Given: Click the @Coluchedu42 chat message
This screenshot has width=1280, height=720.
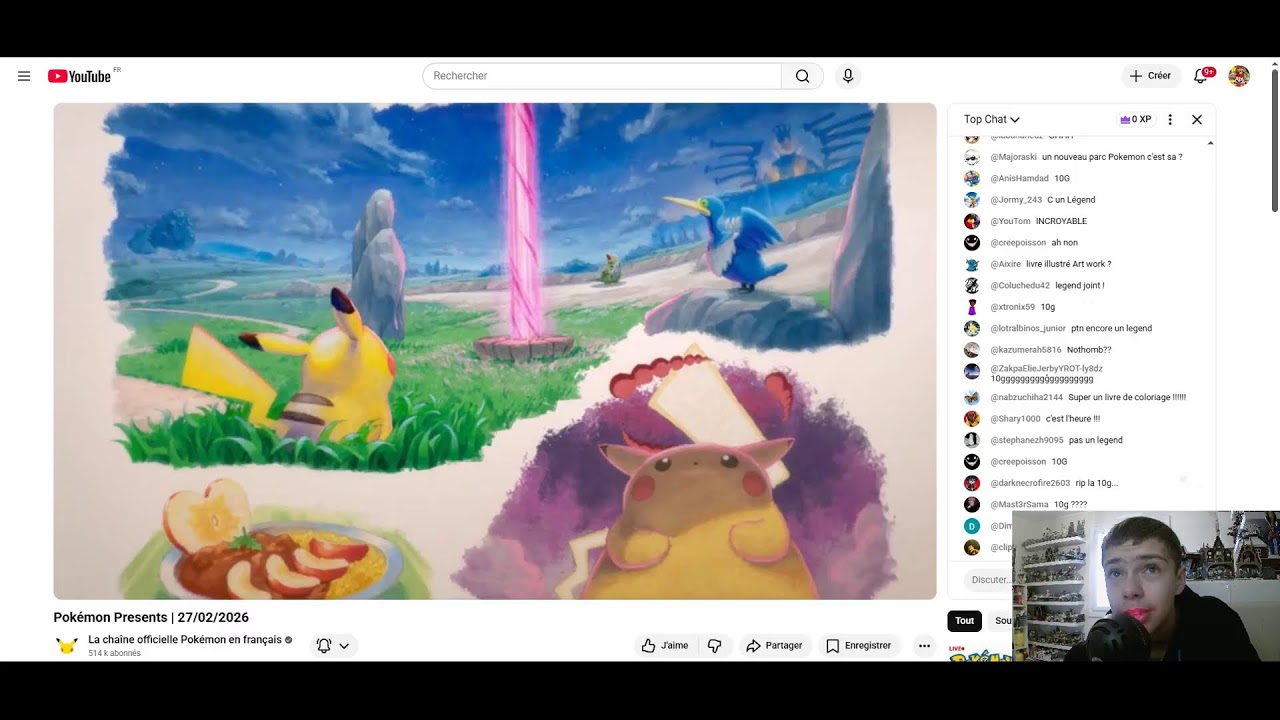Looking at the screenshot, I should point(1080,286).
